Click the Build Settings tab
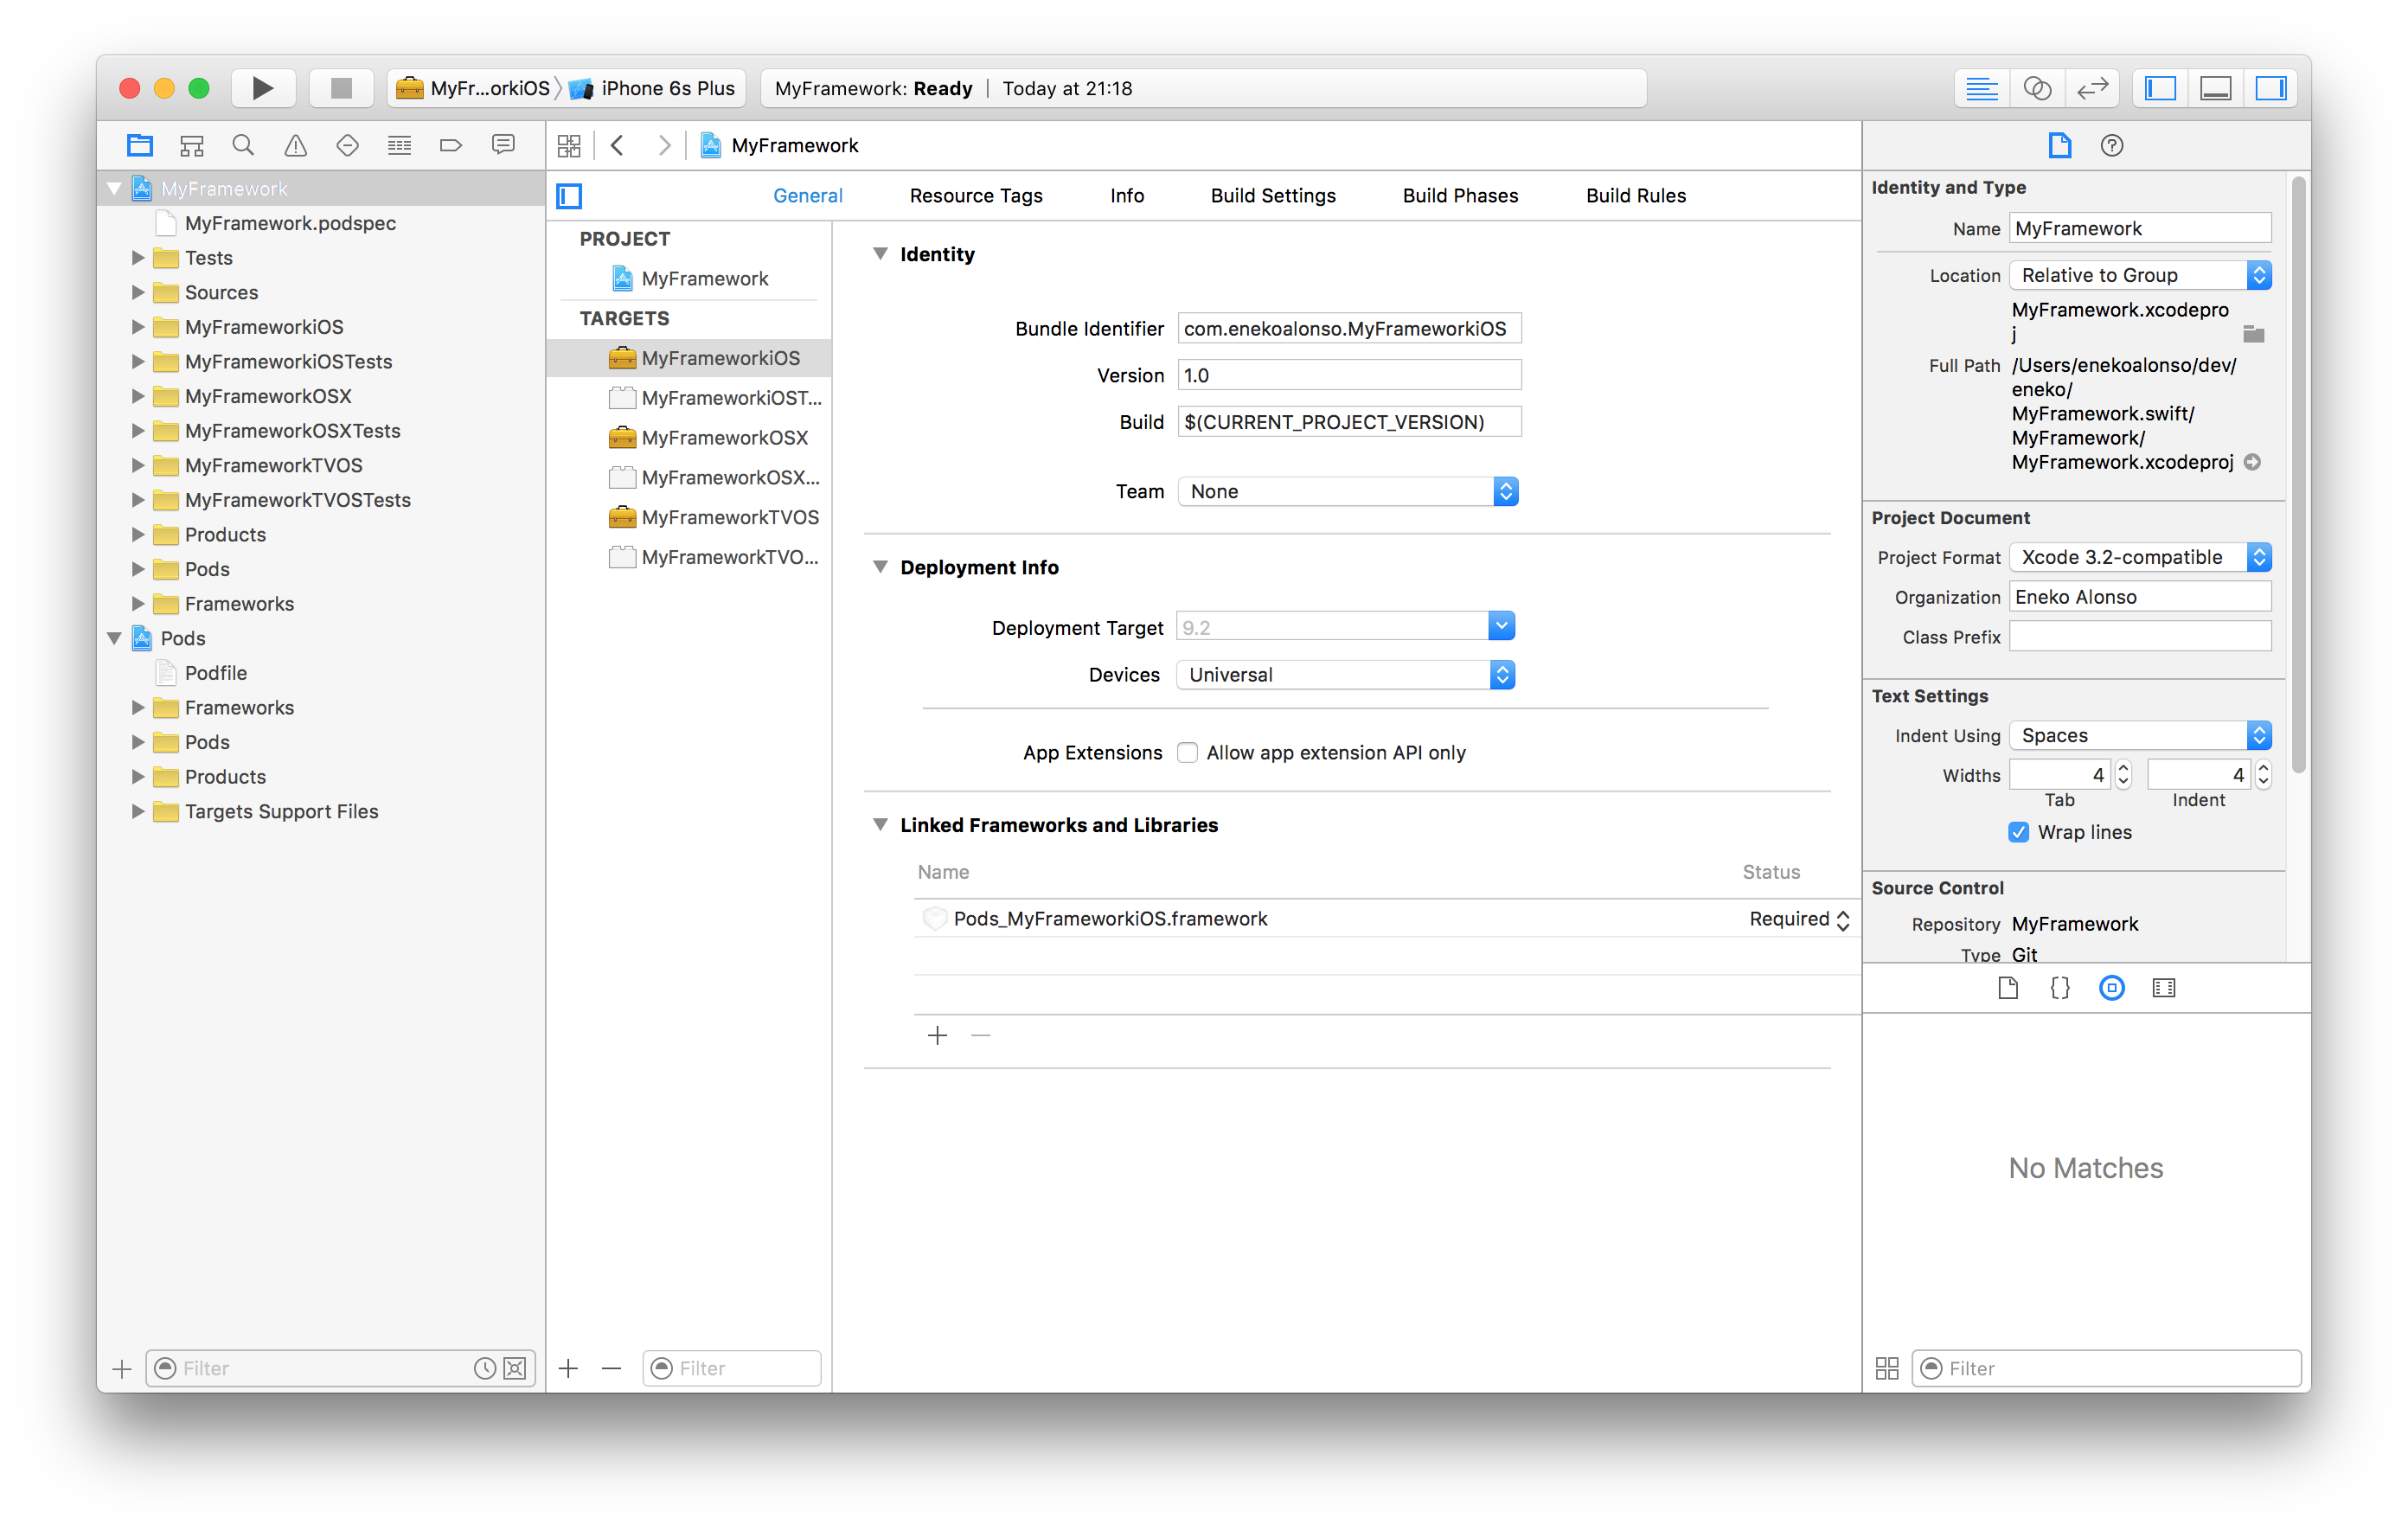This screenshot has height=1531, width=2408. pyautogui.click(x=1271, y=195)
